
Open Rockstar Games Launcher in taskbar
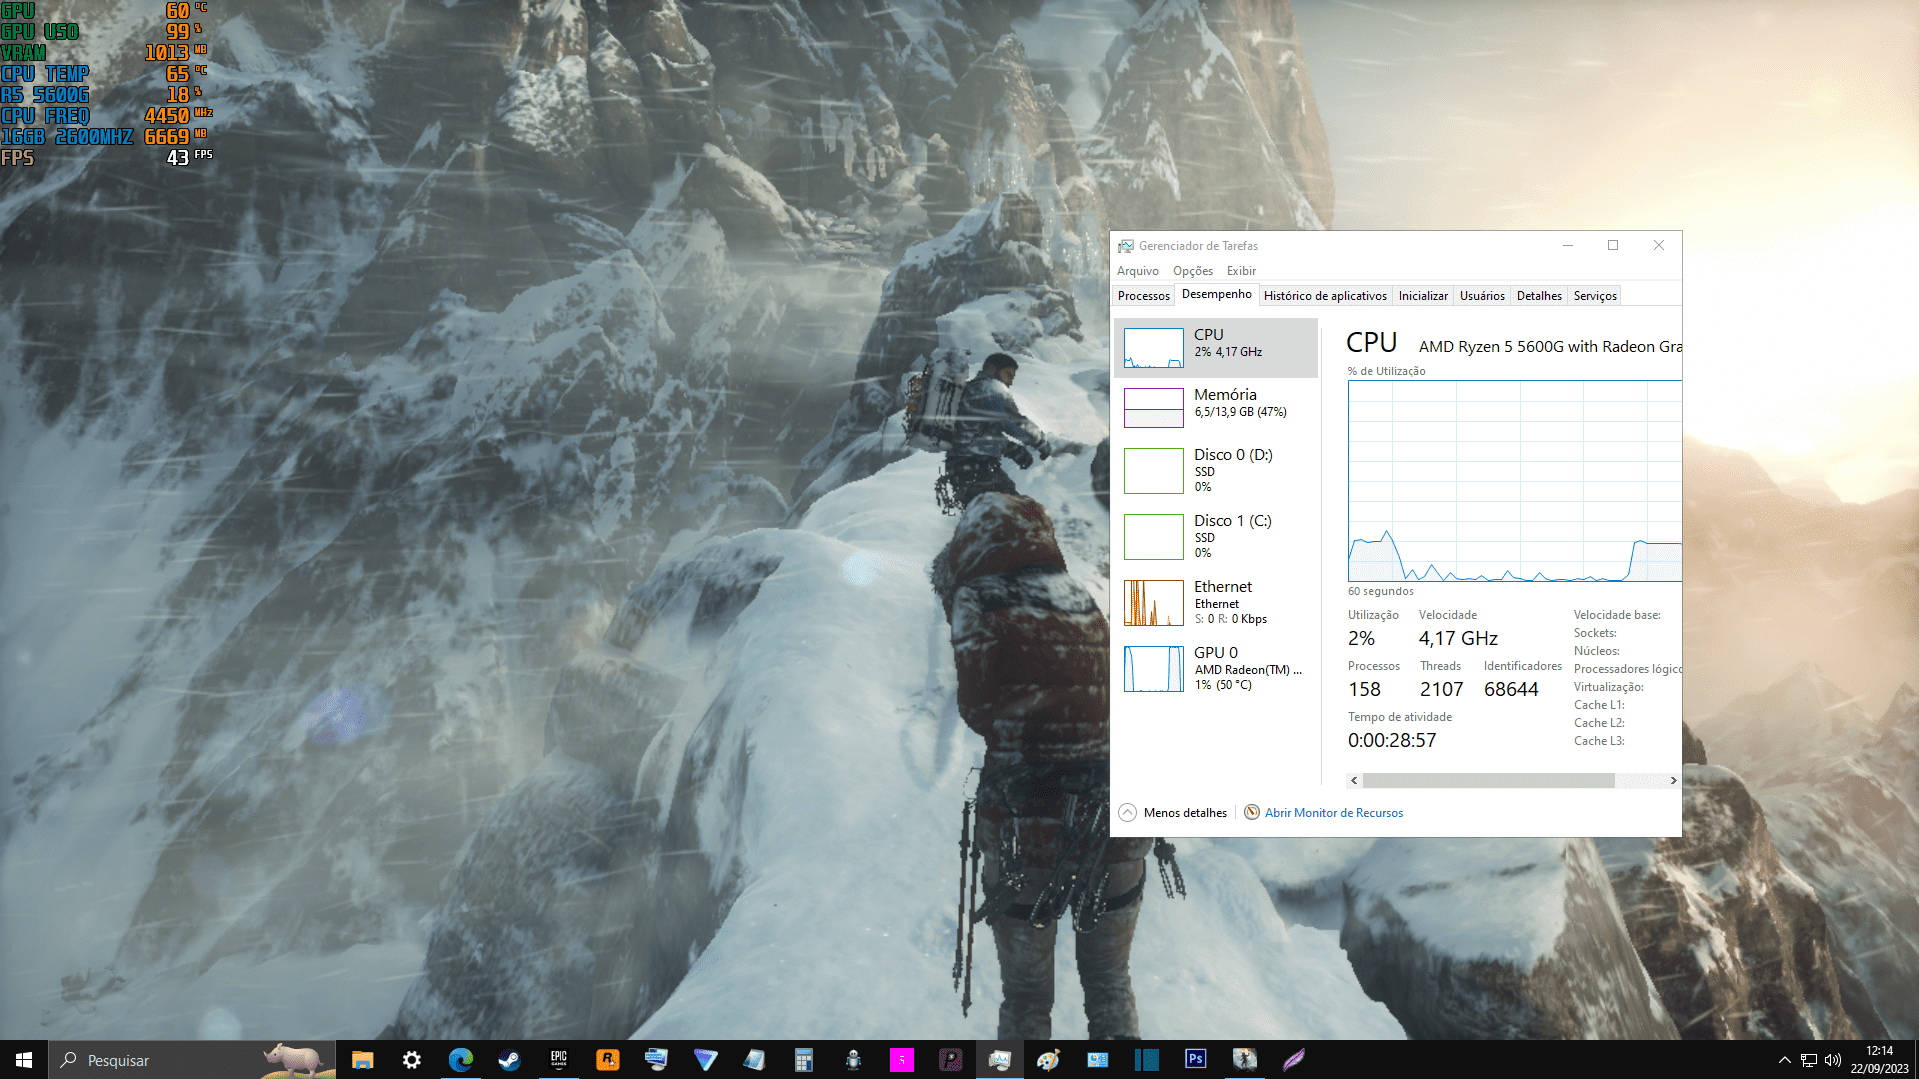[607, 1060]
